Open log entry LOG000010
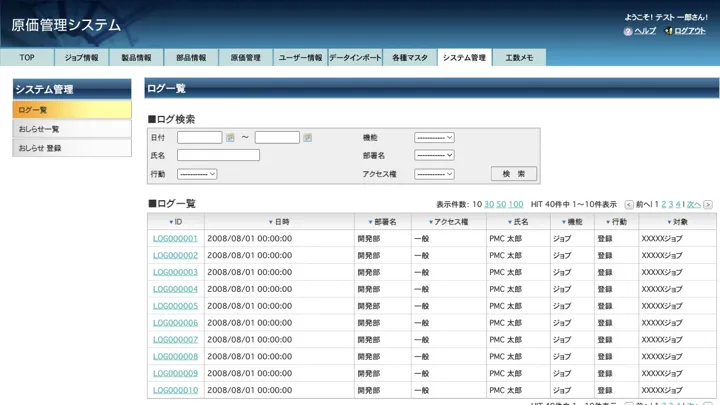Image resolution: width=720 pixels, height=405 pixels. pyautogui.click(x=175, y=390)
